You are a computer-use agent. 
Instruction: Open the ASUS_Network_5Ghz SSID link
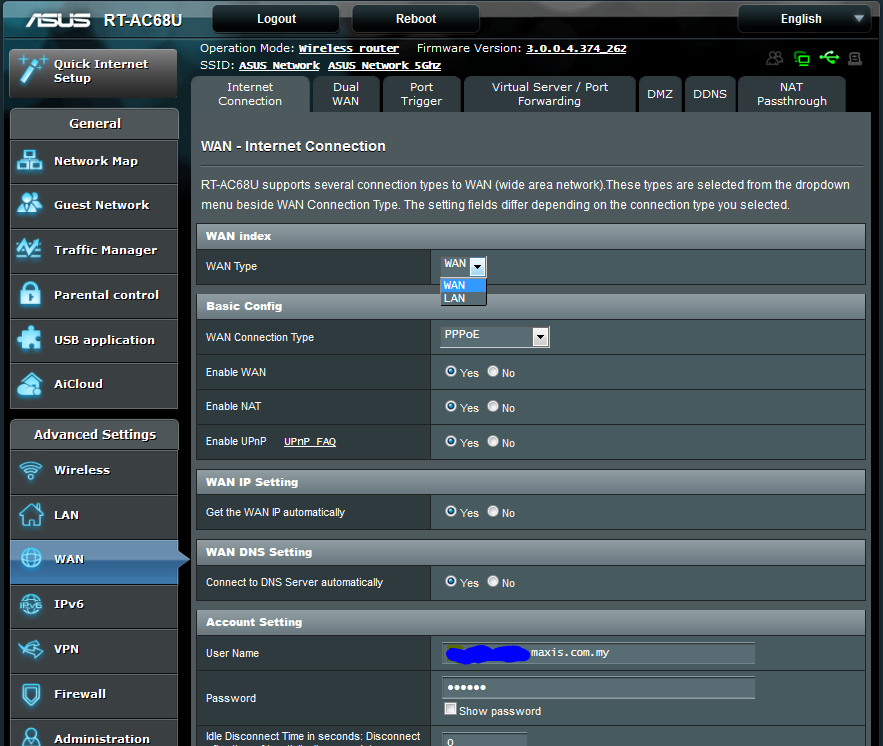[385, 65]
